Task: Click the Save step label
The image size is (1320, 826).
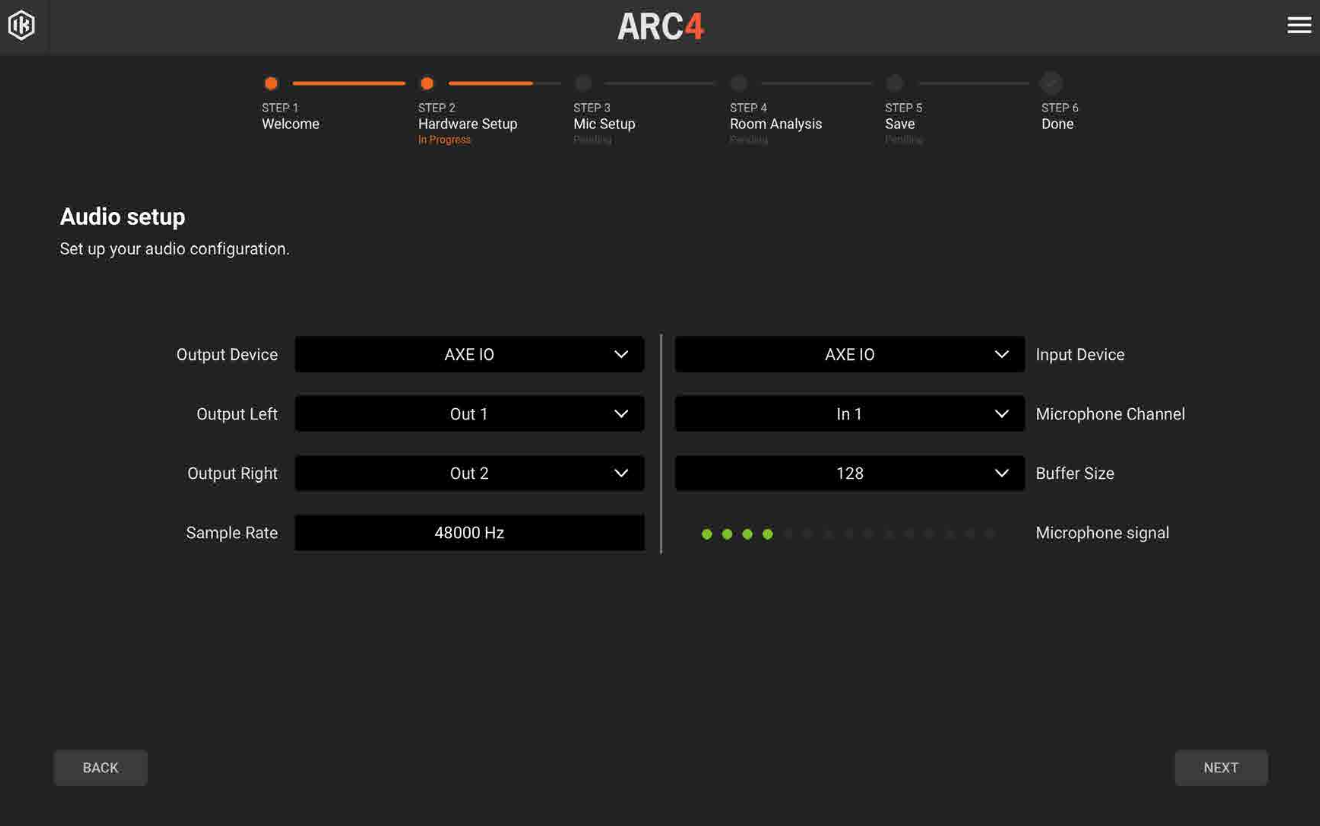Action: [900, 124]
